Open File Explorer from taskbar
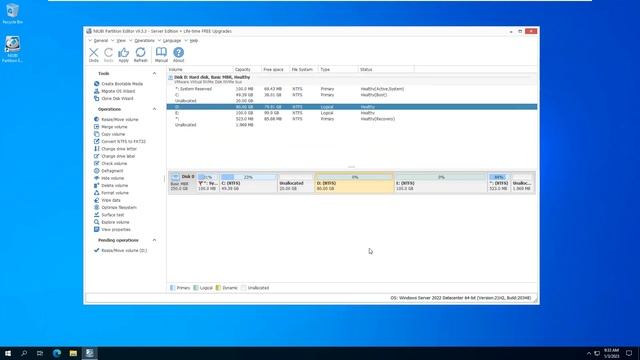This screenshot has height=360, width=640. point(73,353)
